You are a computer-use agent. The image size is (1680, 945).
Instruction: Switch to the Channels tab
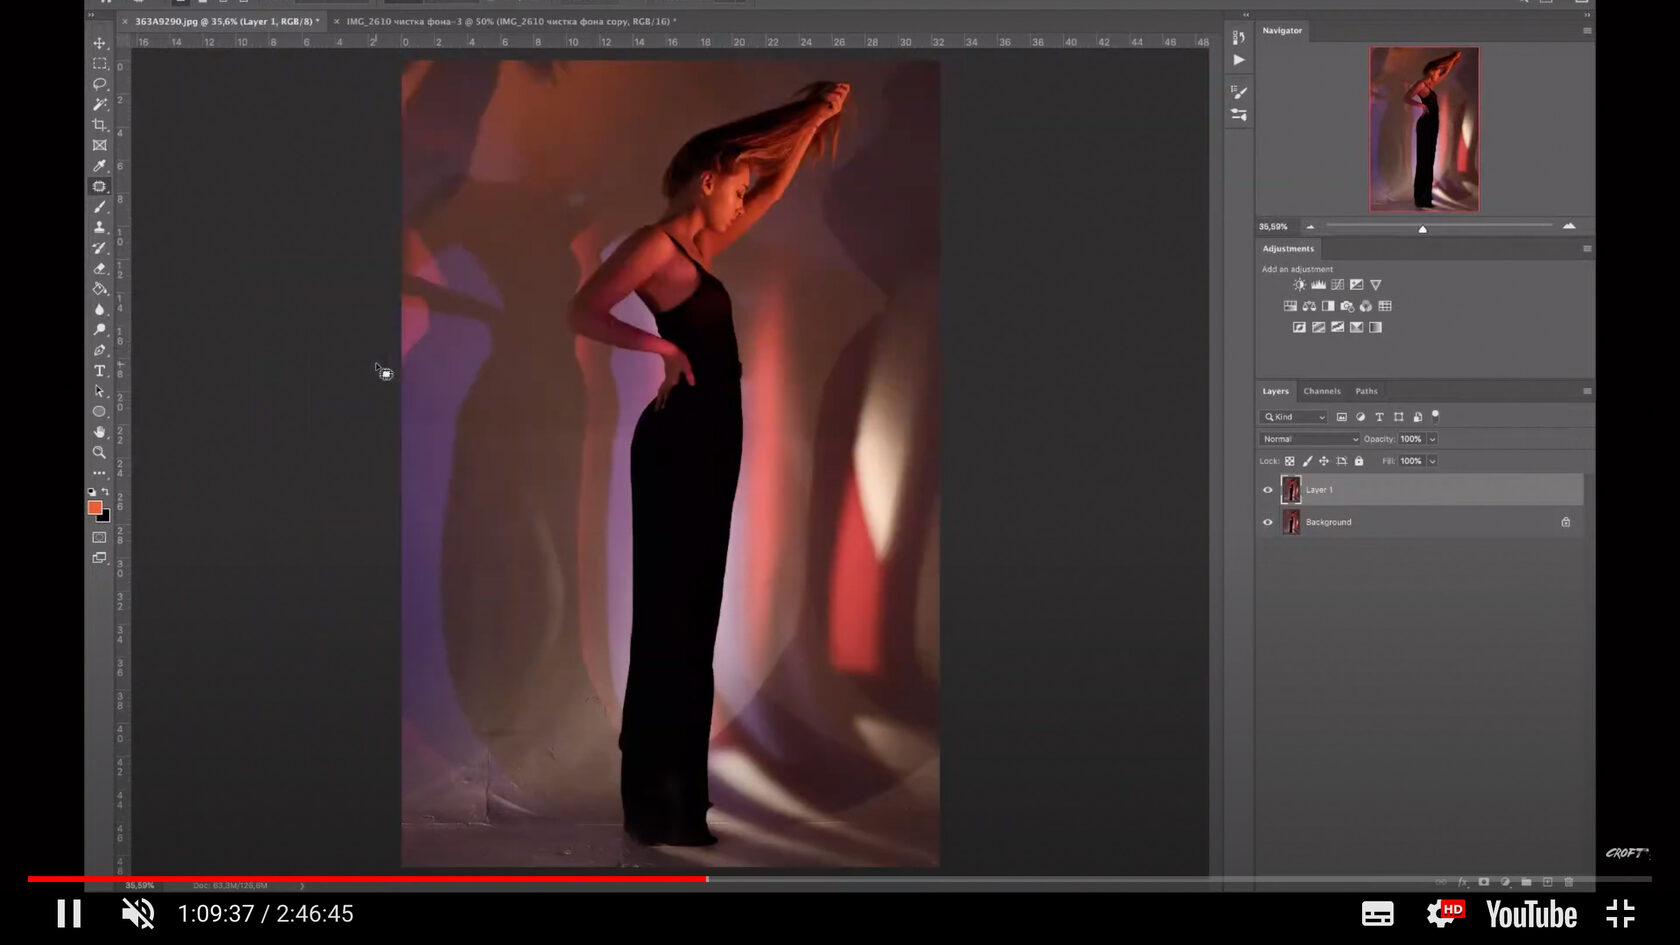(1321, 391)
